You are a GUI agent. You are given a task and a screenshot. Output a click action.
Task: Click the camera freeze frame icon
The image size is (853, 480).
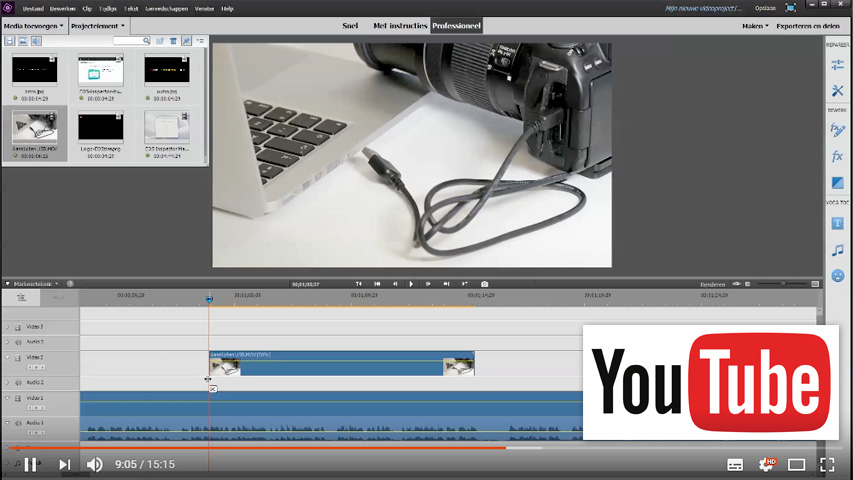[485, 284]
